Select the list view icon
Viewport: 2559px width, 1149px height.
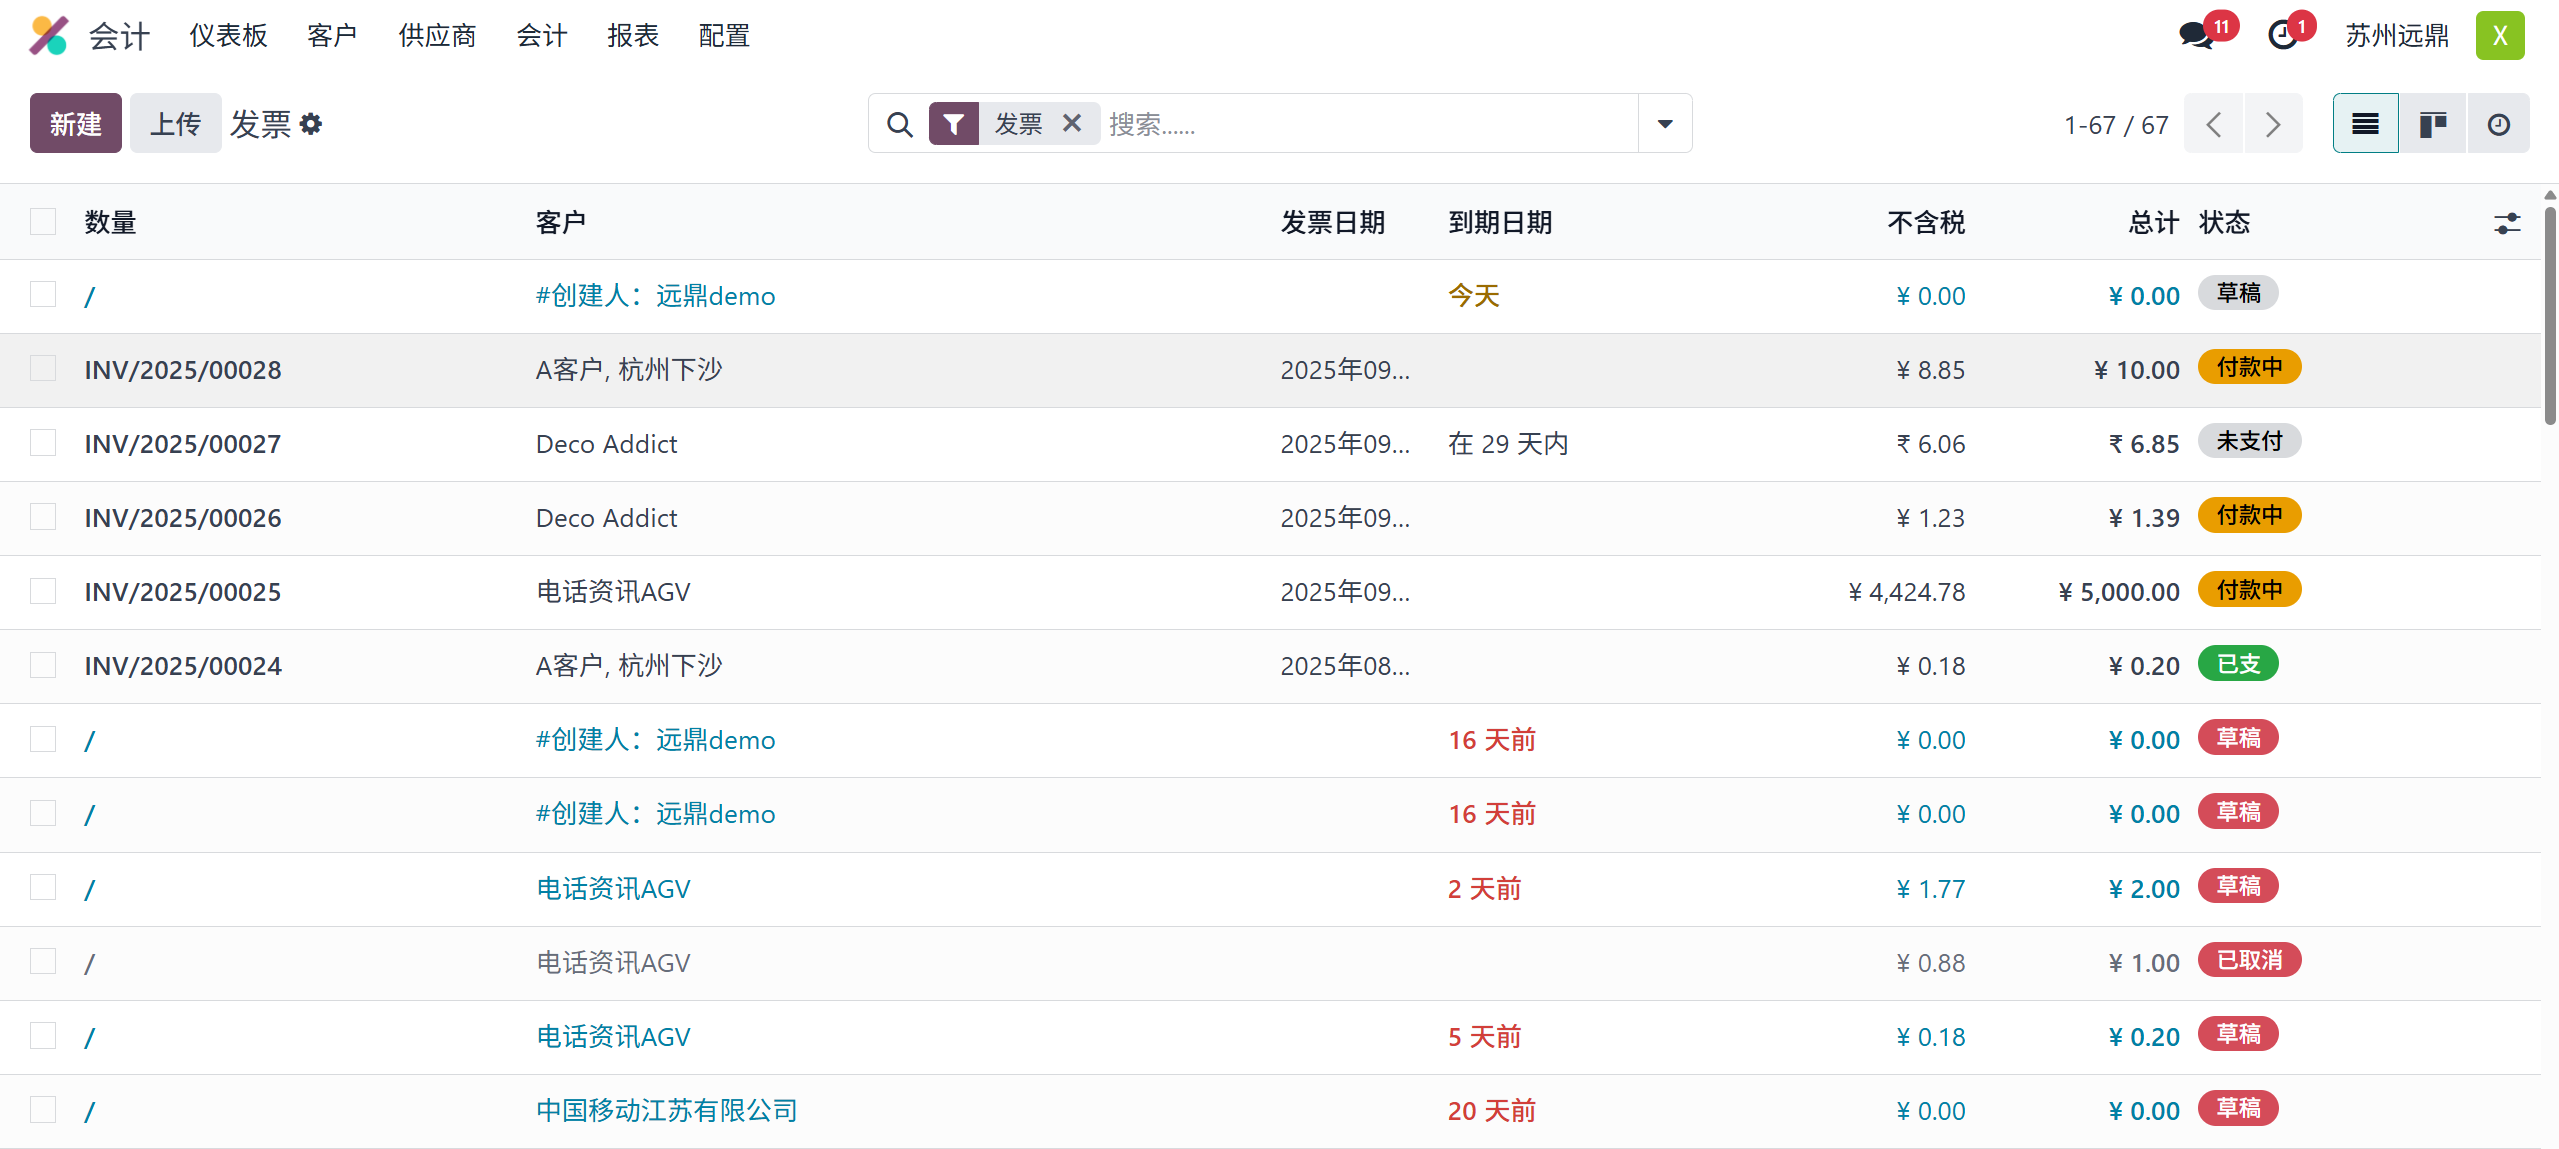point(2365,124)
